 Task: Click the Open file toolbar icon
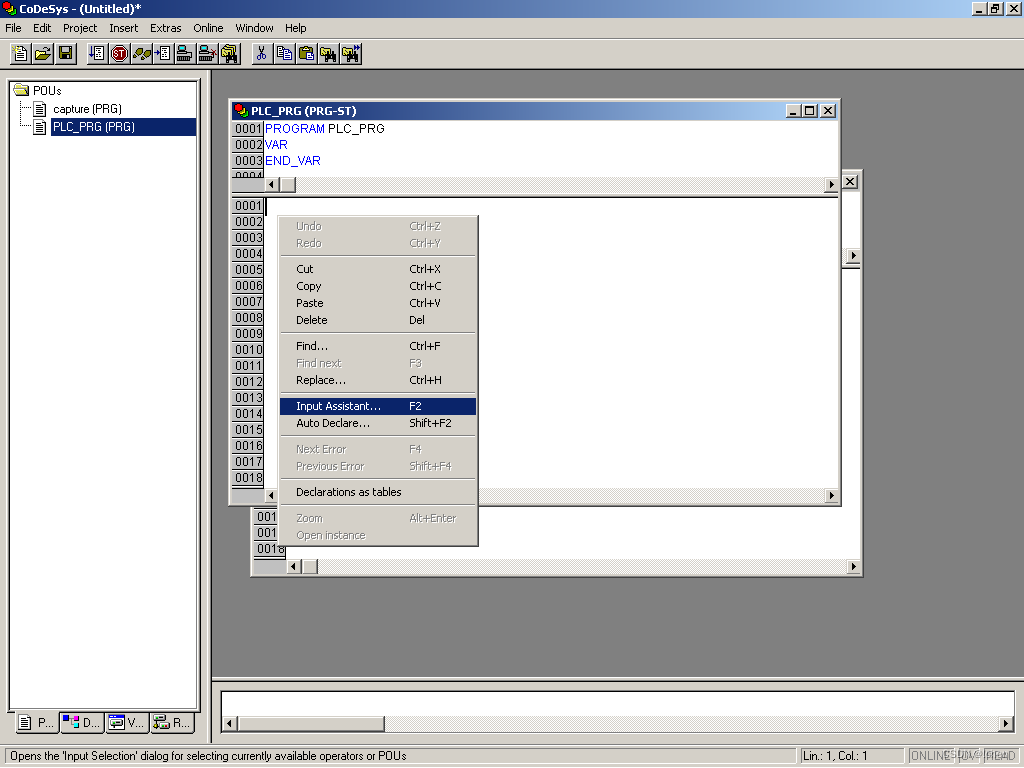[43, 54]
